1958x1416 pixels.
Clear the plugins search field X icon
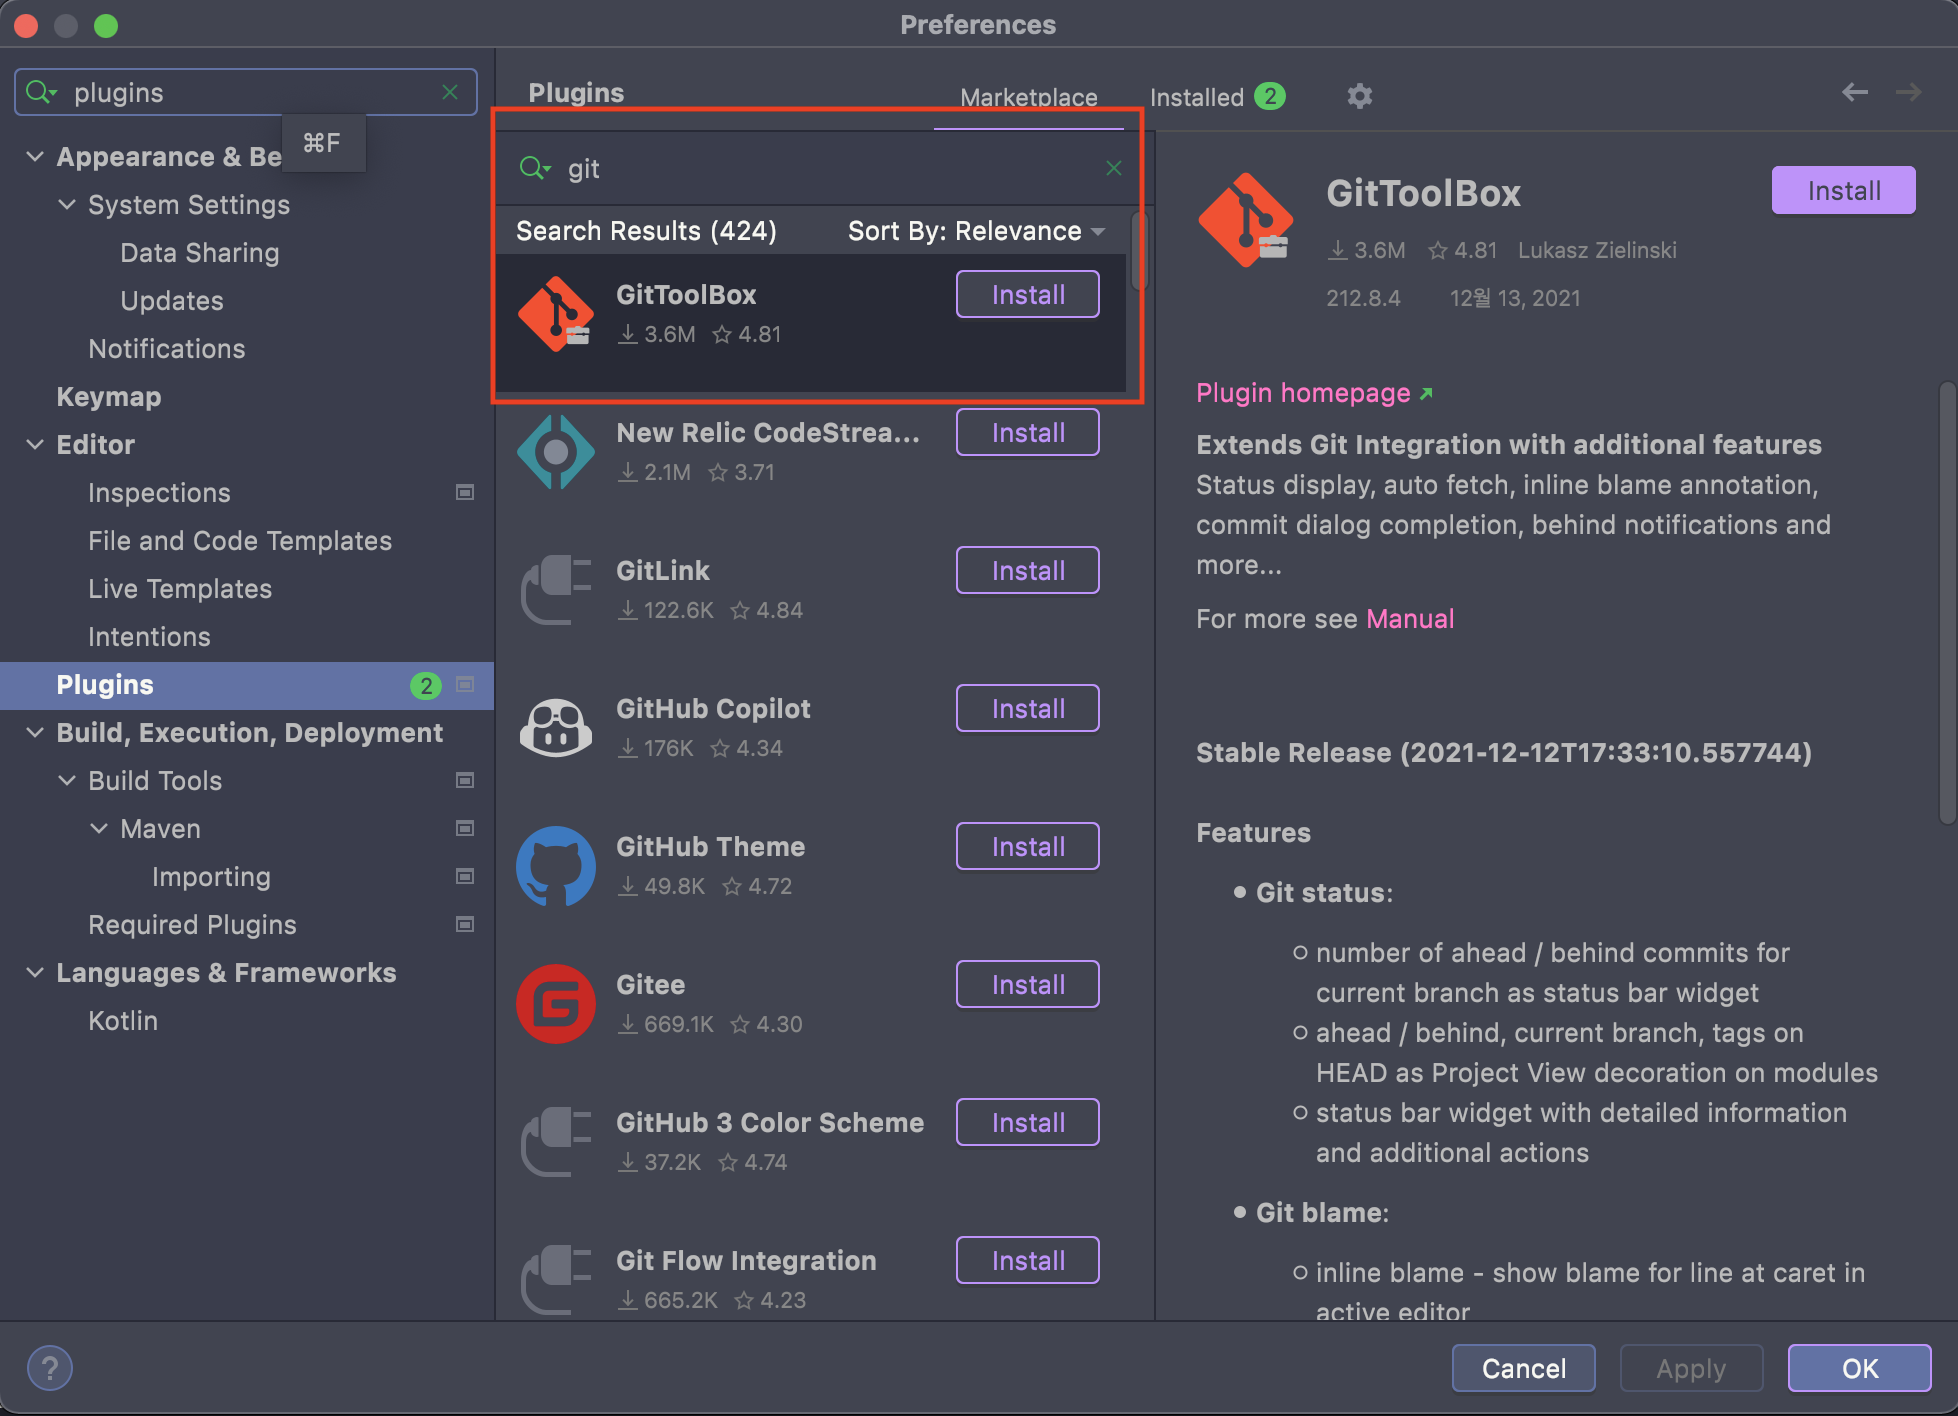[450, 92]
